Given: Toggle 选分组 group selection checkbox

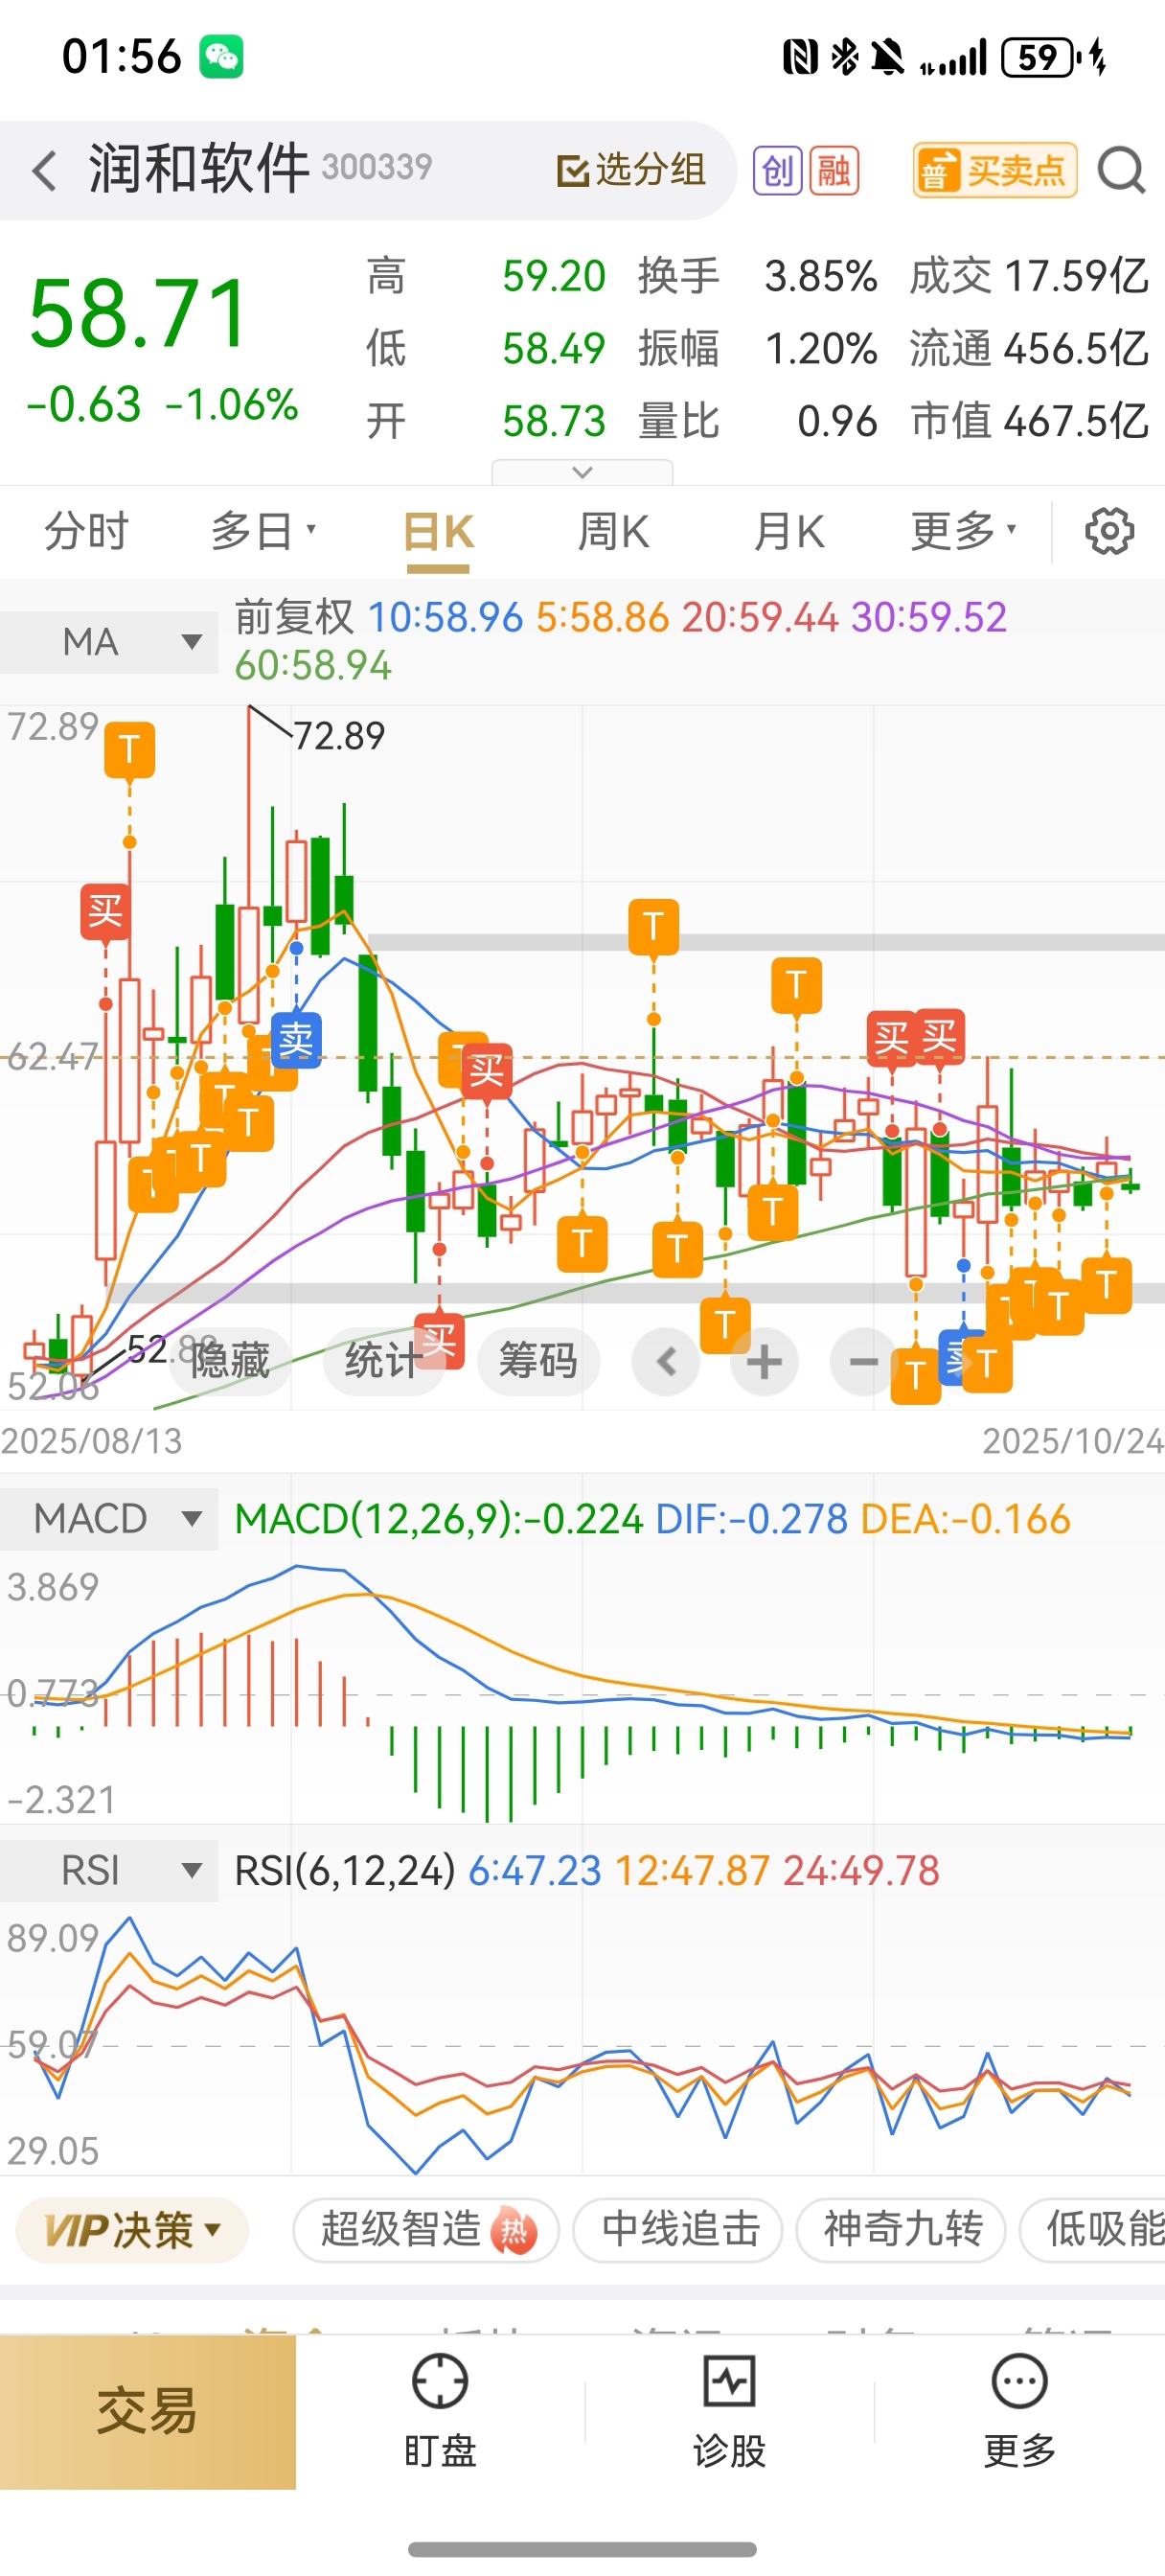Looking at the screenshot, I should [x=631, y=170].
